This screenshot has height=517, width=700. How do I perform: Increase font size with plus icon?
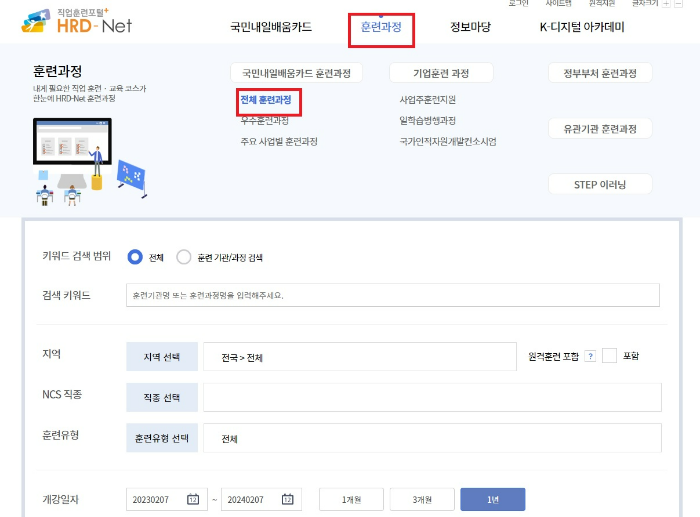666,3
